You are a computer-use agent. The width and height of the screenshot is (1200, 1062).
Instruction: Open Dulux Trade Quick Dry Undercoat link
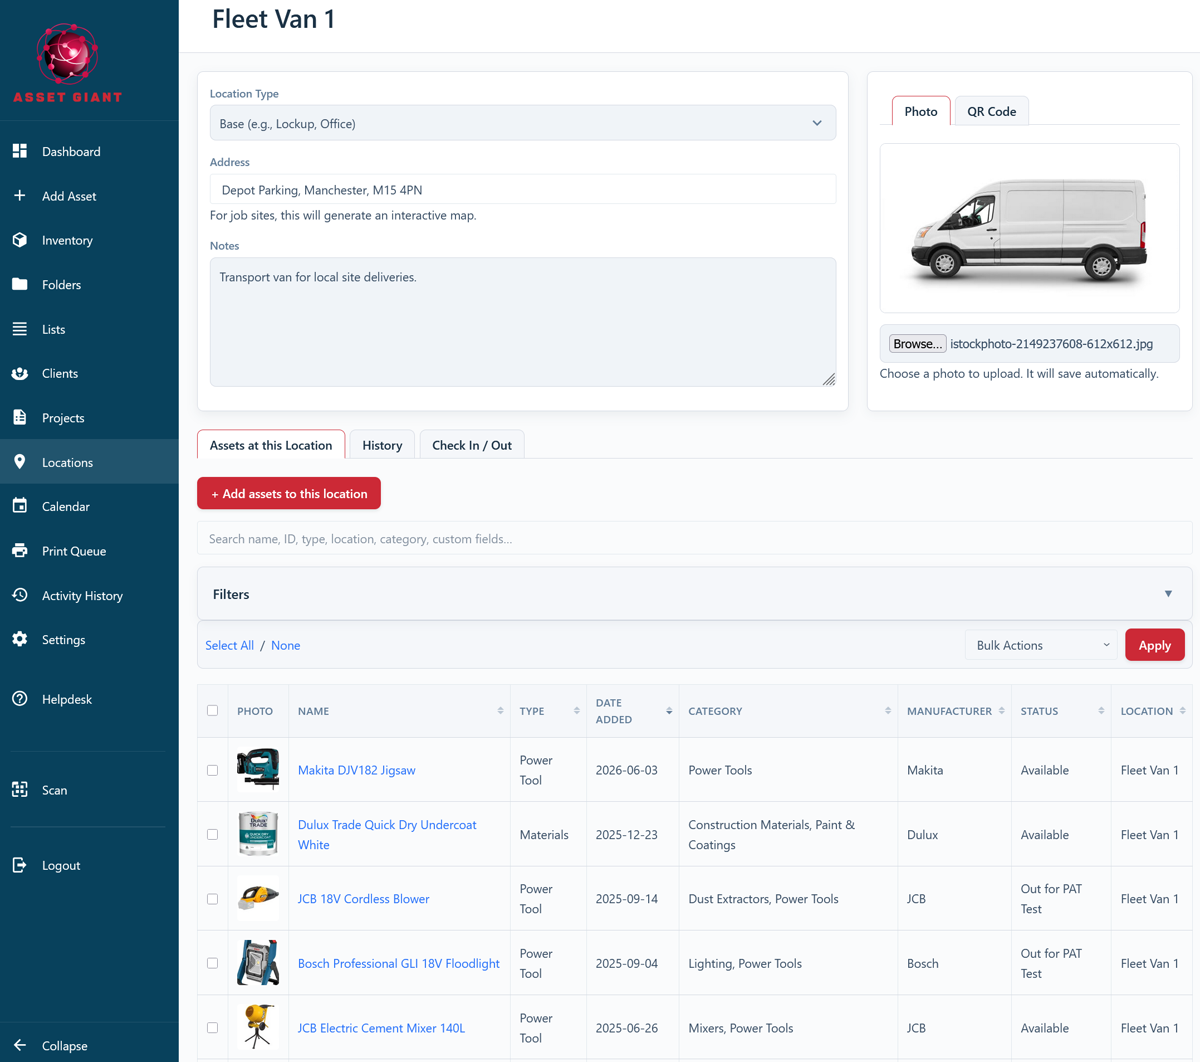pos(387,834)
